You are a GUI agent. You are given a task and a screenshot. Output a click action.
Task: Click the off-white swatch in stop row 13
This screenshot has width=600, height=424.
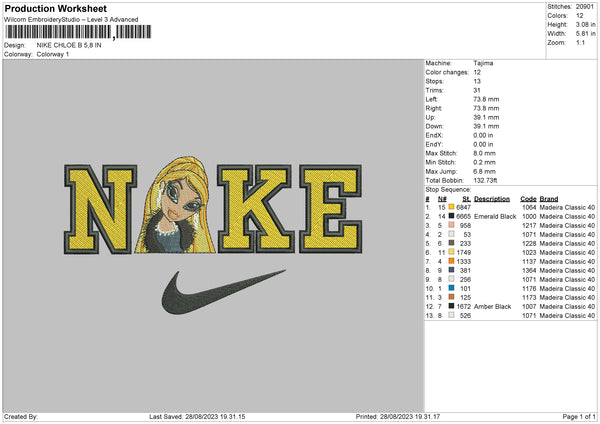(x=452, y=315)
